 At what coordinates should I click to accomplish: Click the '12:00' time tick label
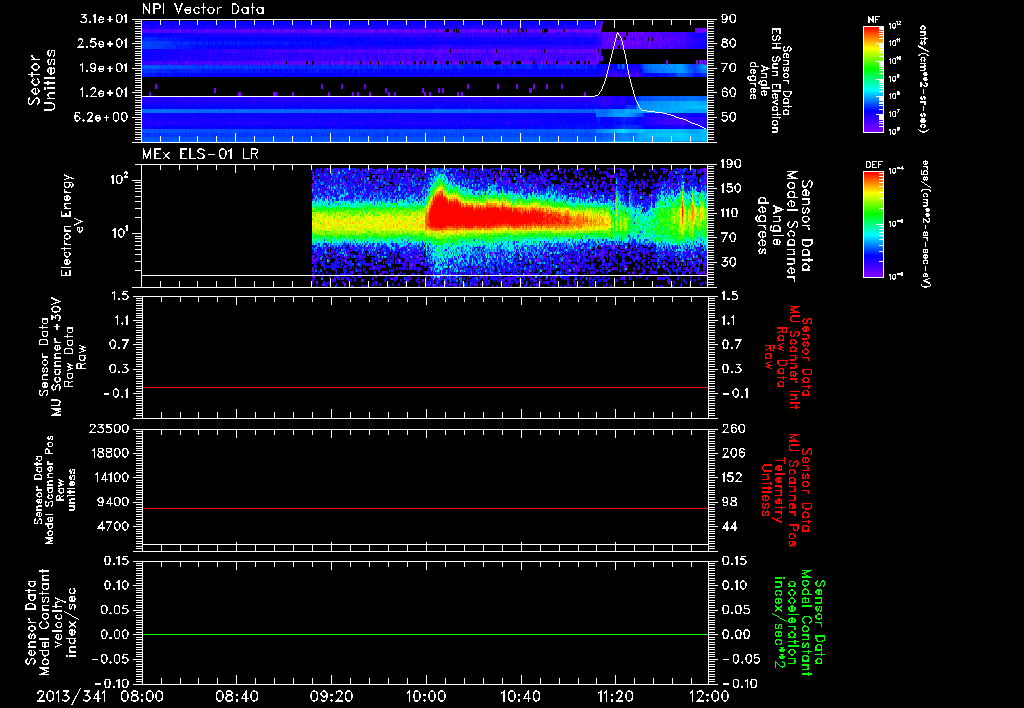point(709,696)
